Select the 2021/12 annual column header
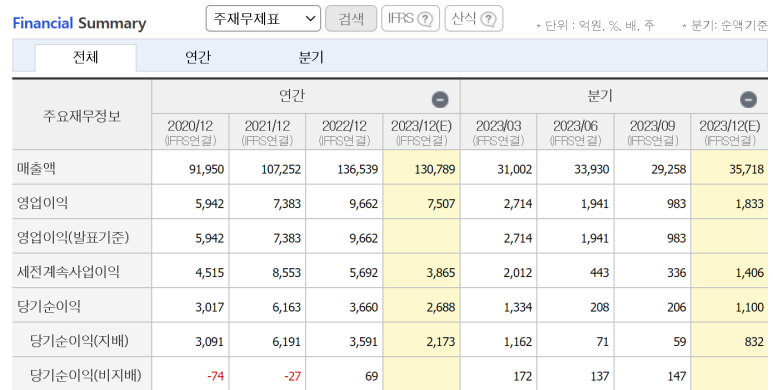Viewport: 773px width, 390px height. click(267, 132)
